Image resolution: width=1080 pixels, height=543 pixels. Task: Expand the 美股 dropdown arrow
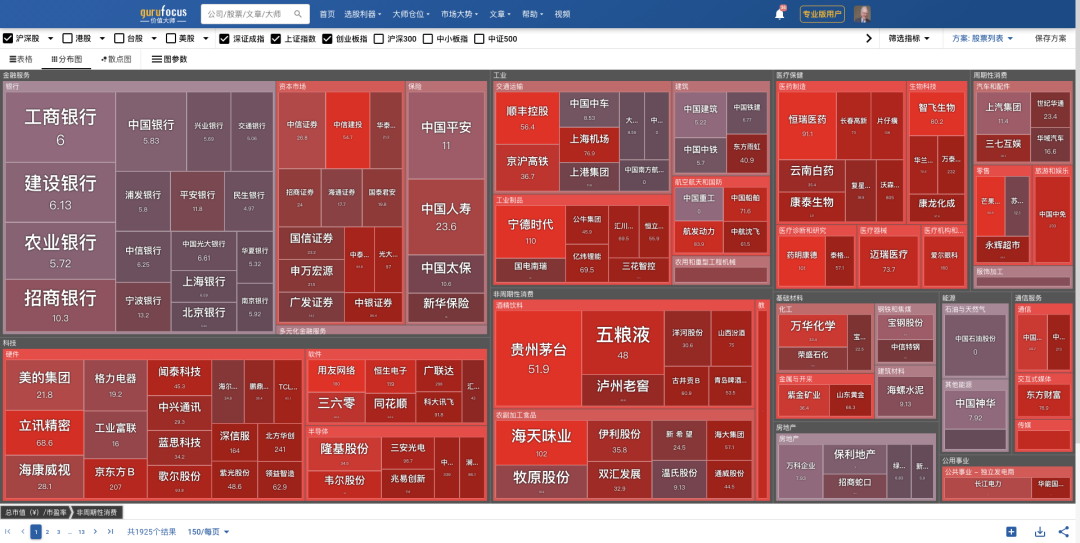(205, 39)
